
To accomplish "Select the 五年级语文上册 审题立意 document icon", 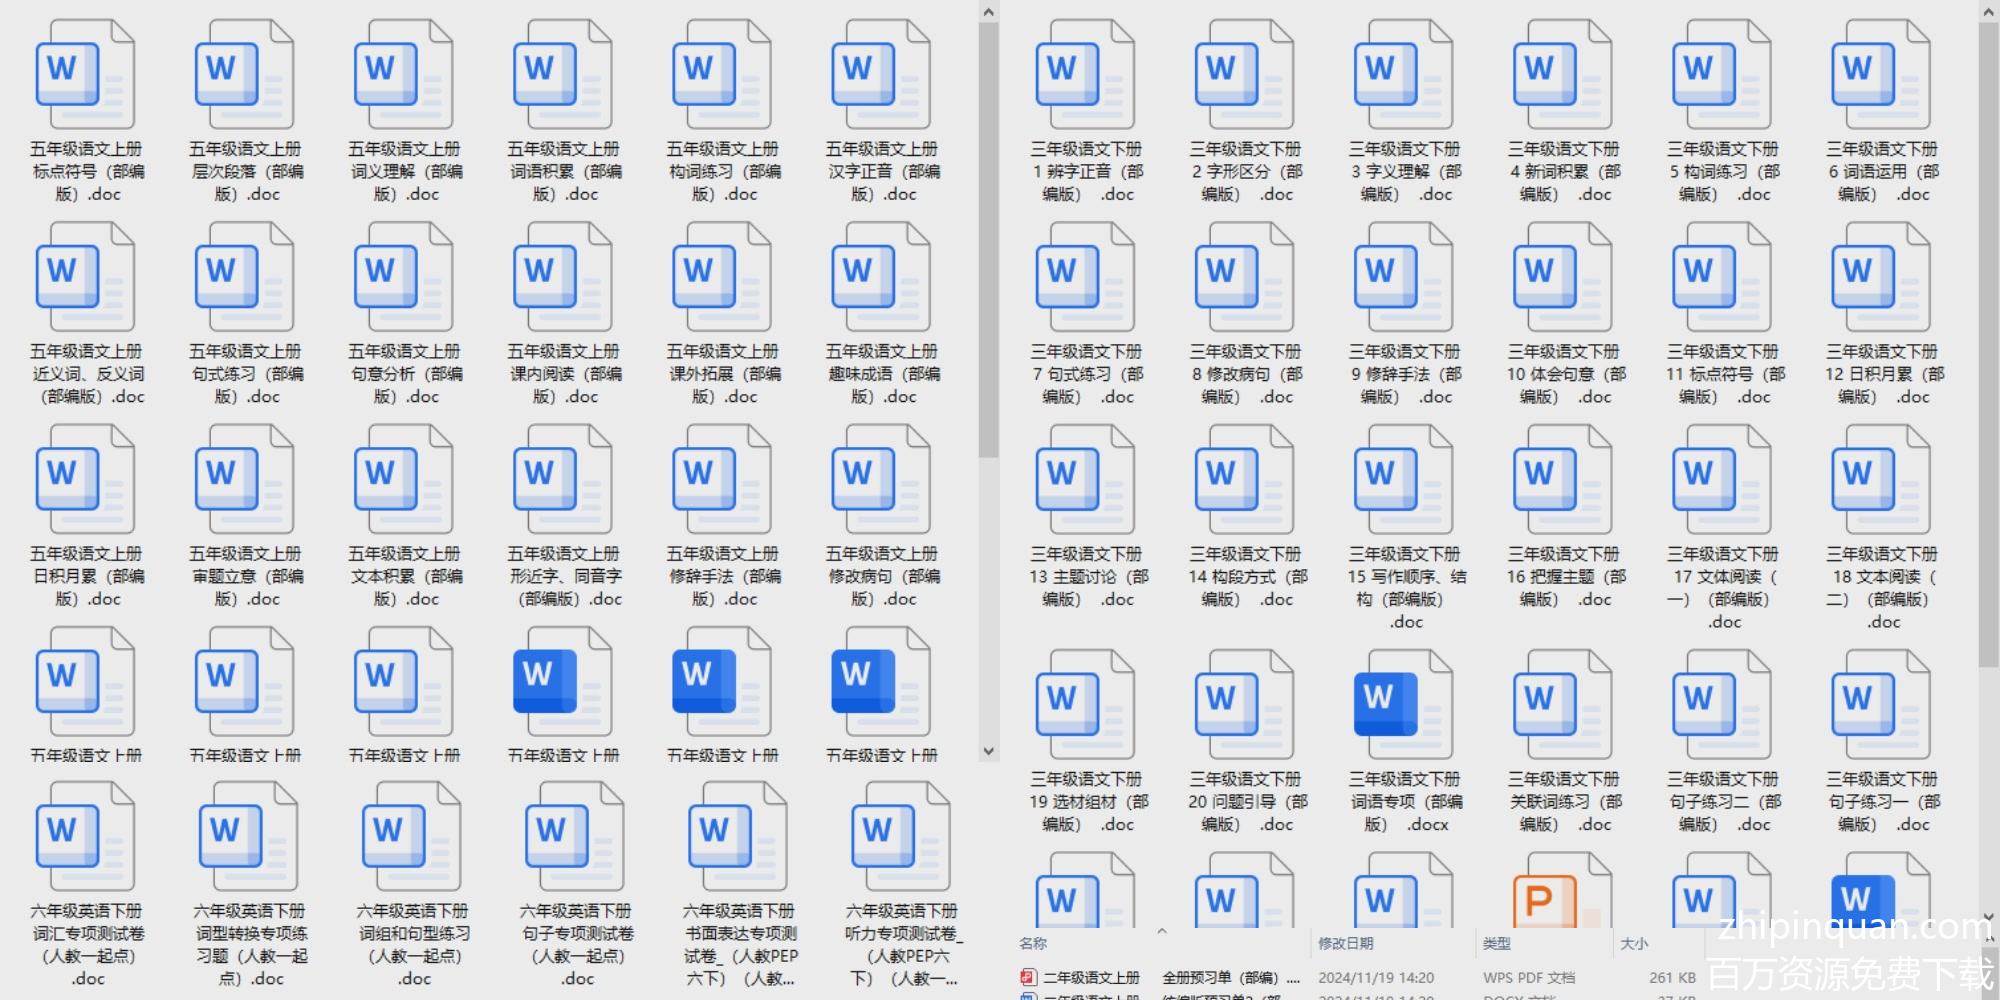I will 244,479.
